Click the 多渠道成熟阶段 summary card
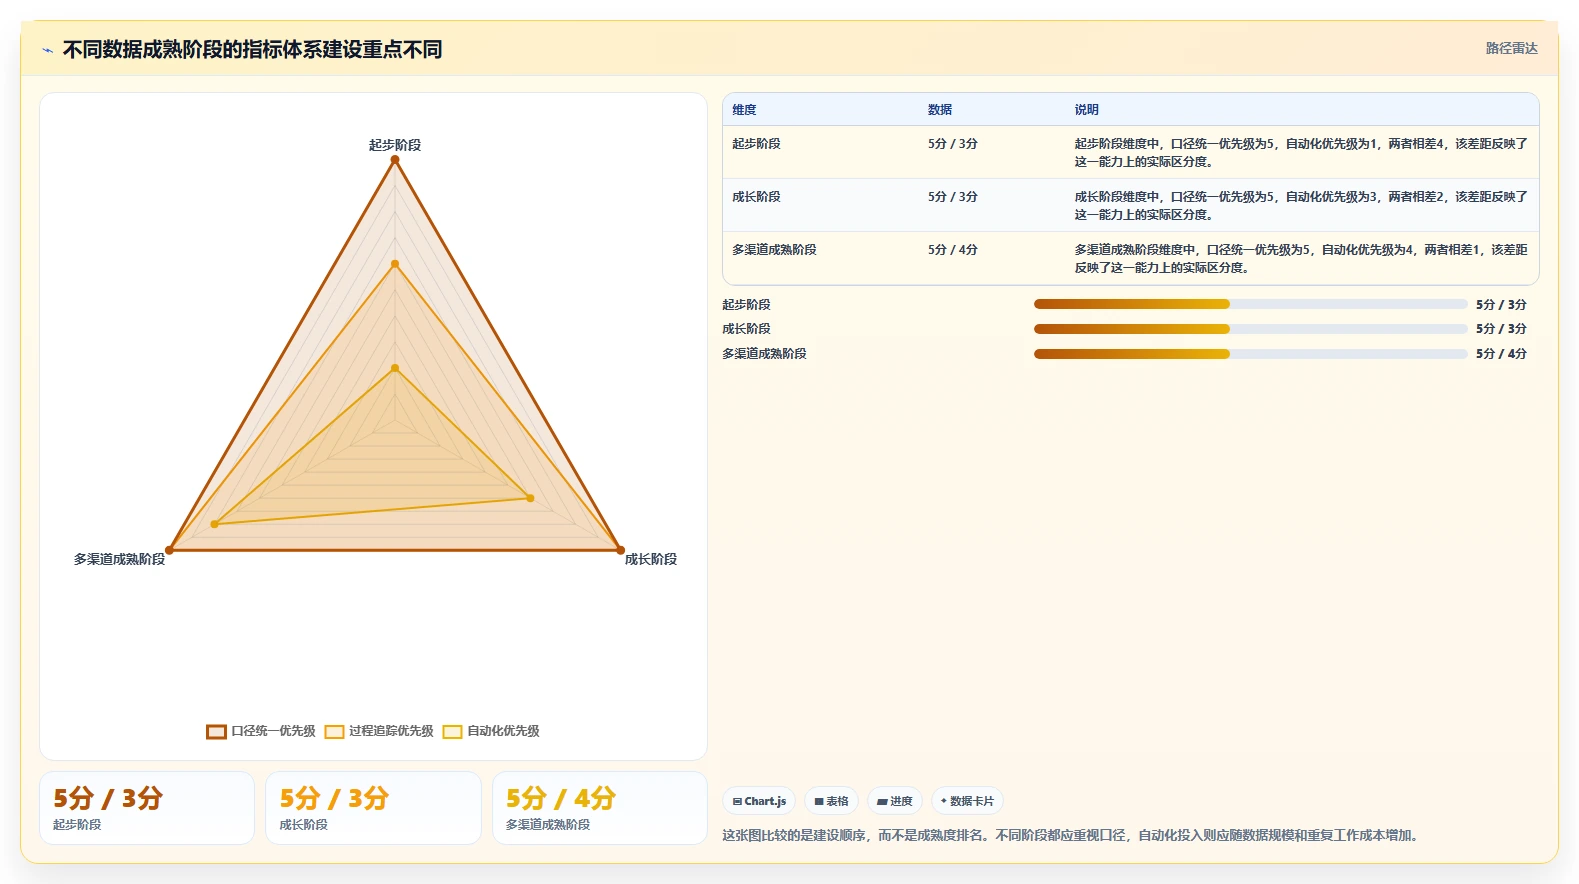 600,808
